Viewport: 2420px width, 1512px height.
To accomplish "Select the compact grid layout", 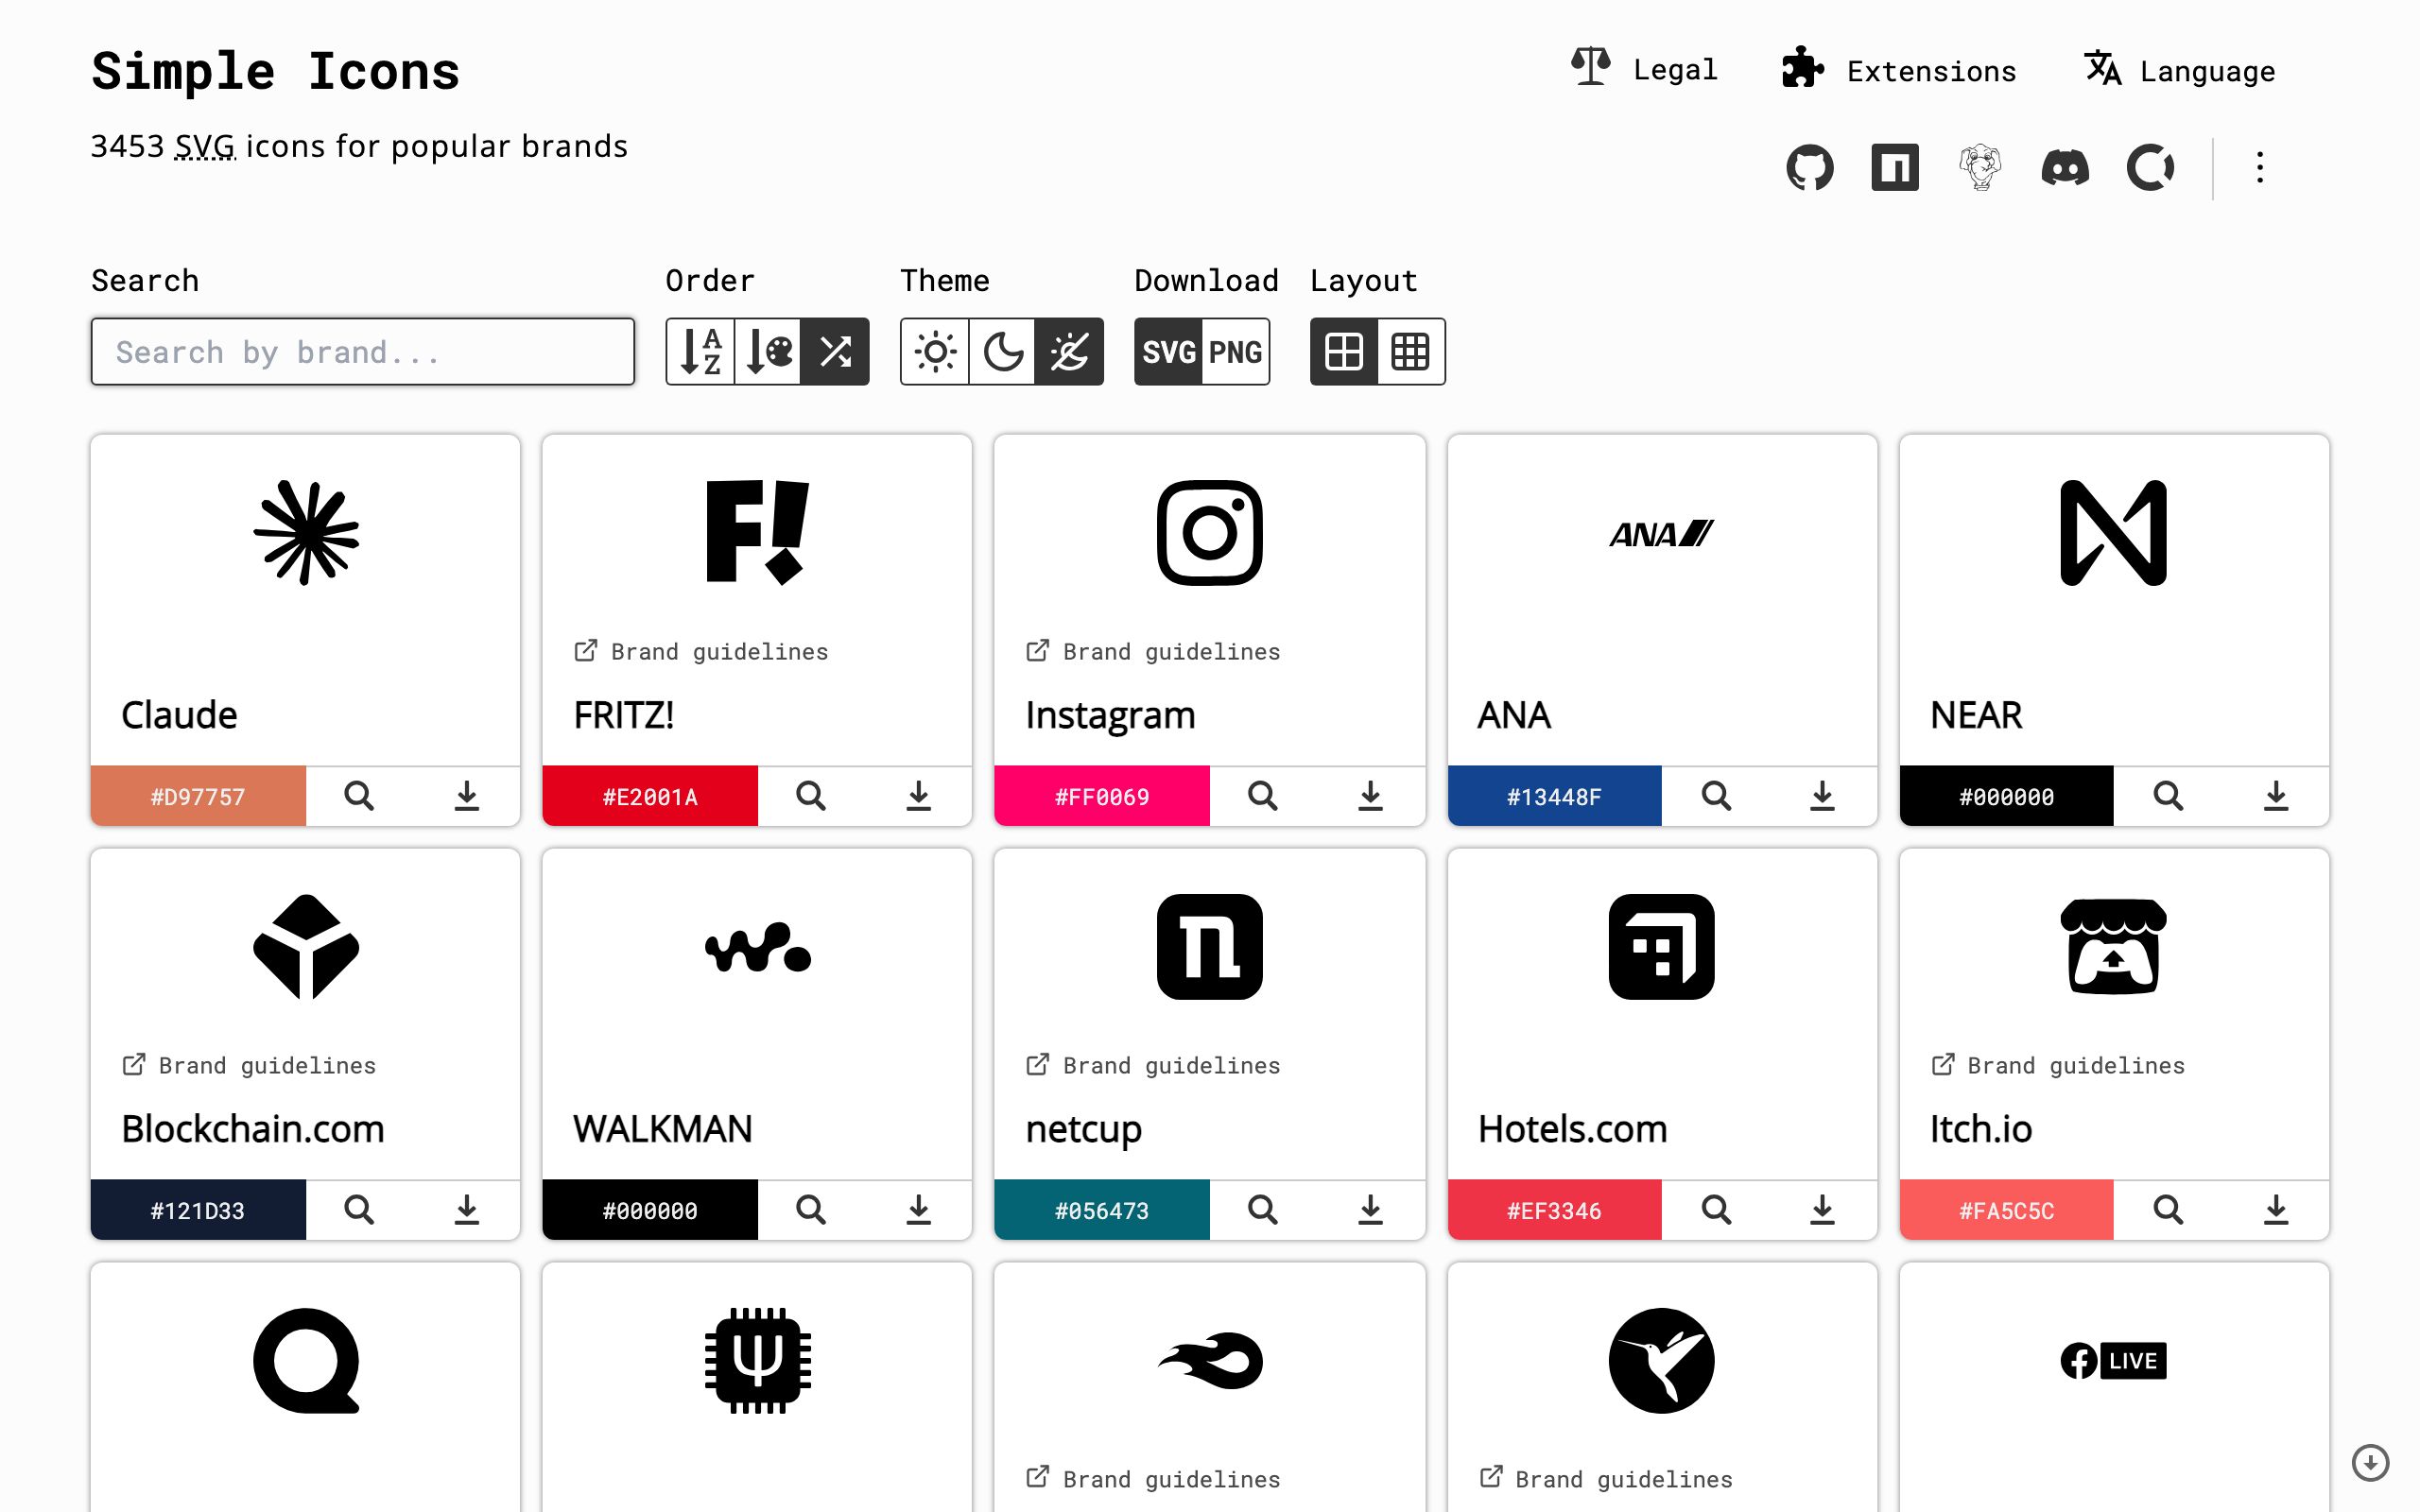I will pos(1411,351).
